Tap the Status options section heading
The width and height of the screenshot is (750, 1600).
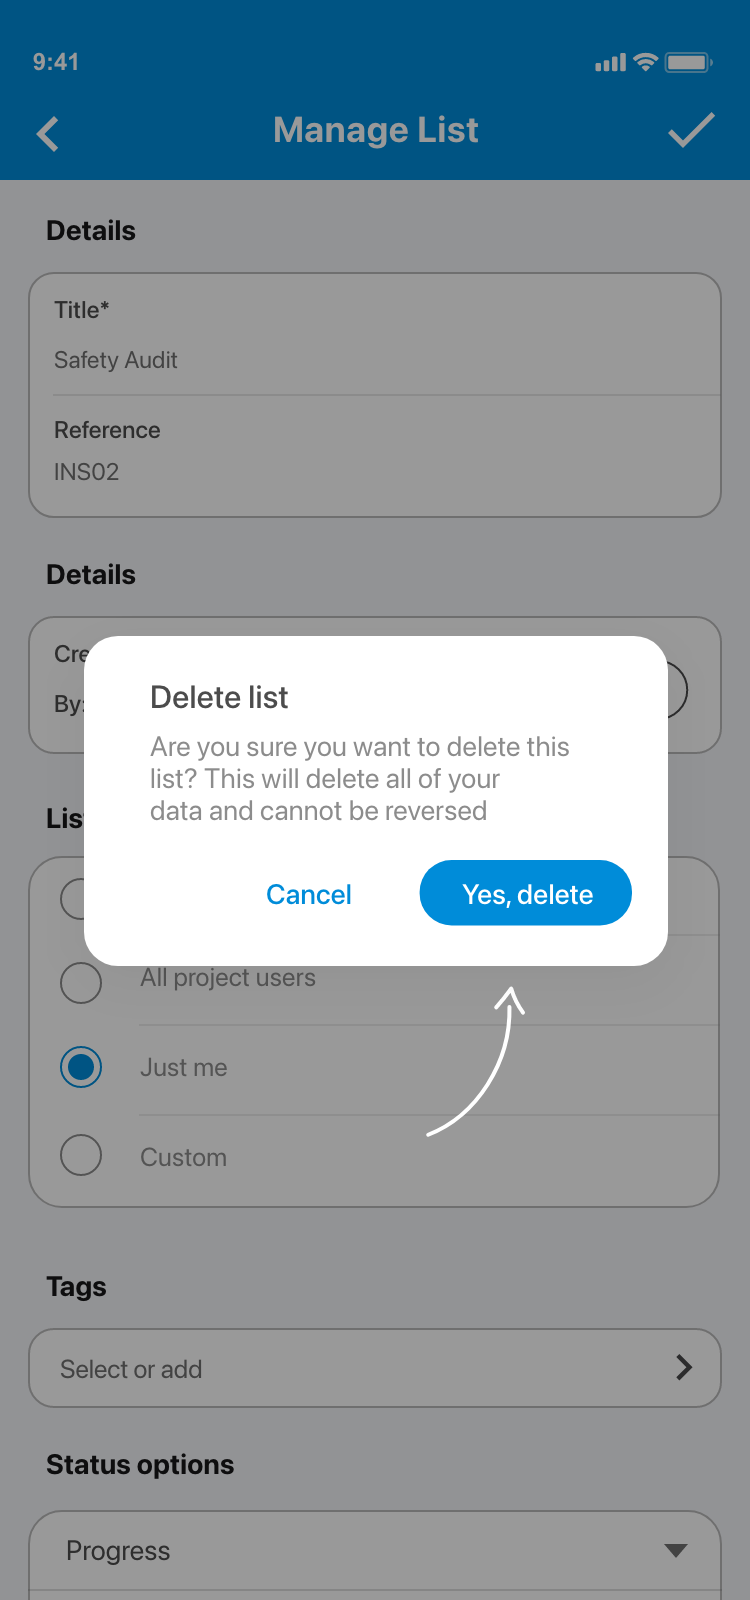coord(140,1464)
